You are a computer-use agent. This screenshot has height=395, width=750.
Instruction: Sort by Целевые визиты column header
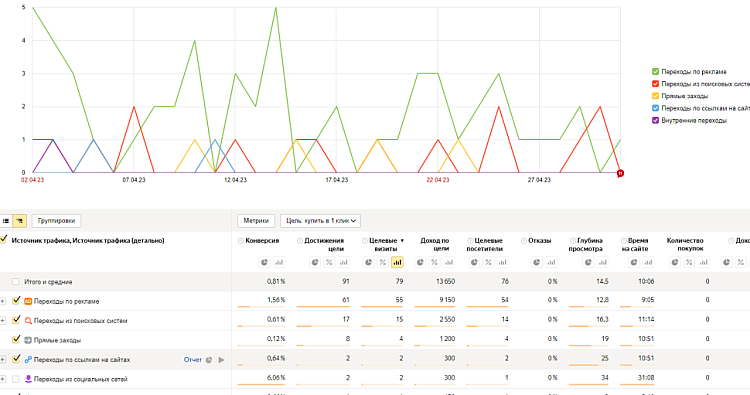point(383,244)
